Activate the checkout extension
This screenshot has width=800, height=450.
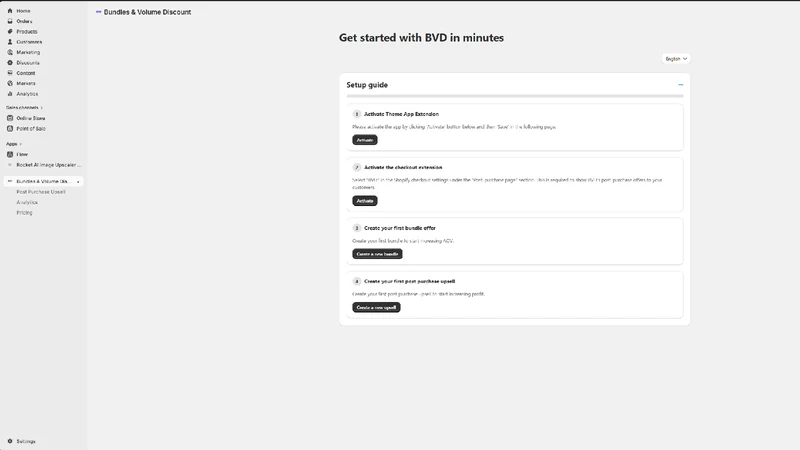pos(365,201)
